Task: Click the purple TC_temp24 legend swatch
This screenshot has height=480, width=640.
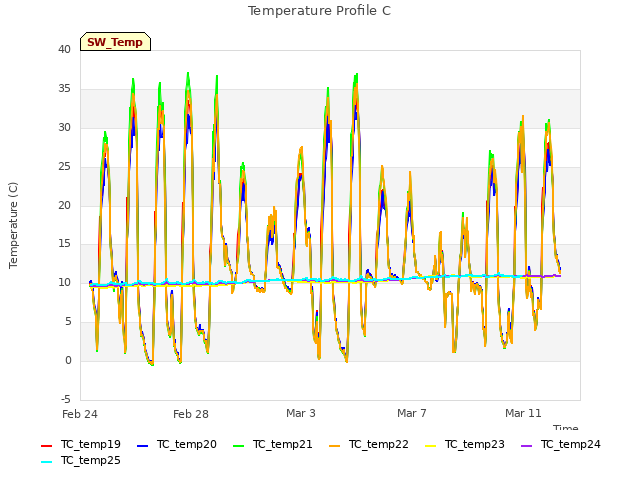Action: [x=527, y=446]
